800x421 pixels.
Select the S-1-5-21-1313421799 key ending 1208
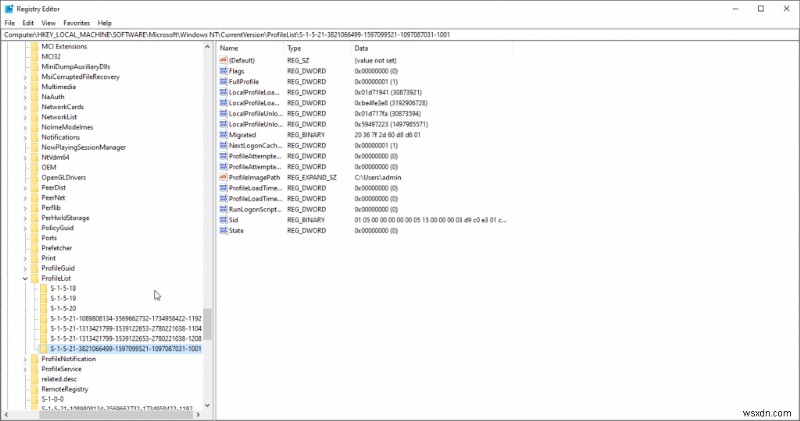[126, 339]
